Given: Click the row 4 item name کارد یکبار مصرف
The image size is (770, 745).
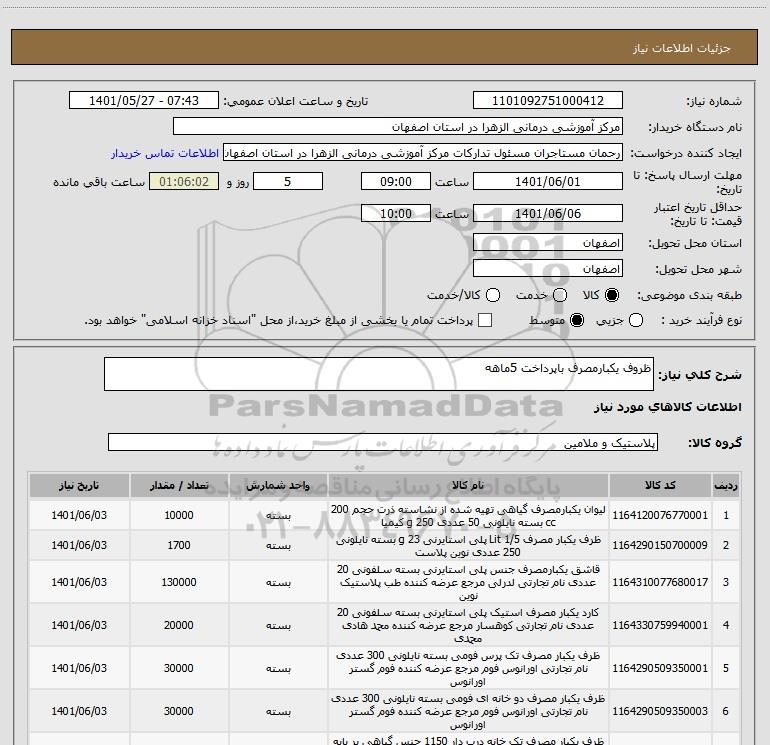Looking at the screenshot, I should (x=468, y=625).
